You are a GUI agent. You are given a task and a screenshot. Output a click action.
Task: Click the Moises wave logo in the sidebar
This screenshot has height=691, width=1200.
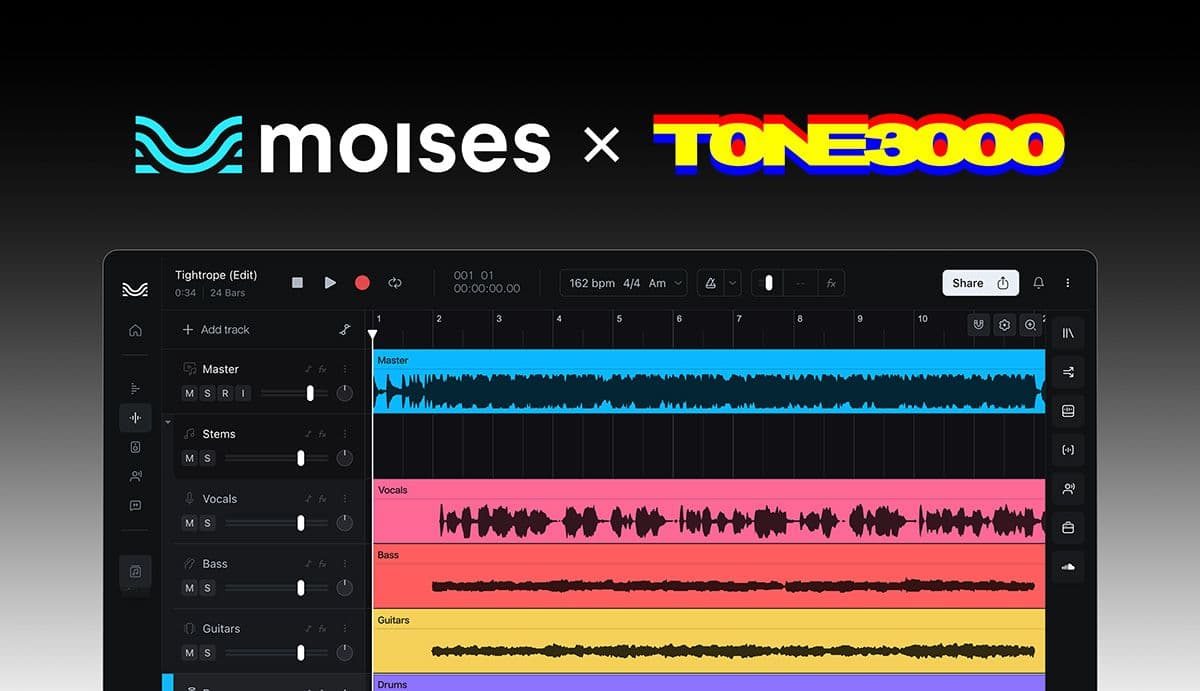[x=135, y=289]
